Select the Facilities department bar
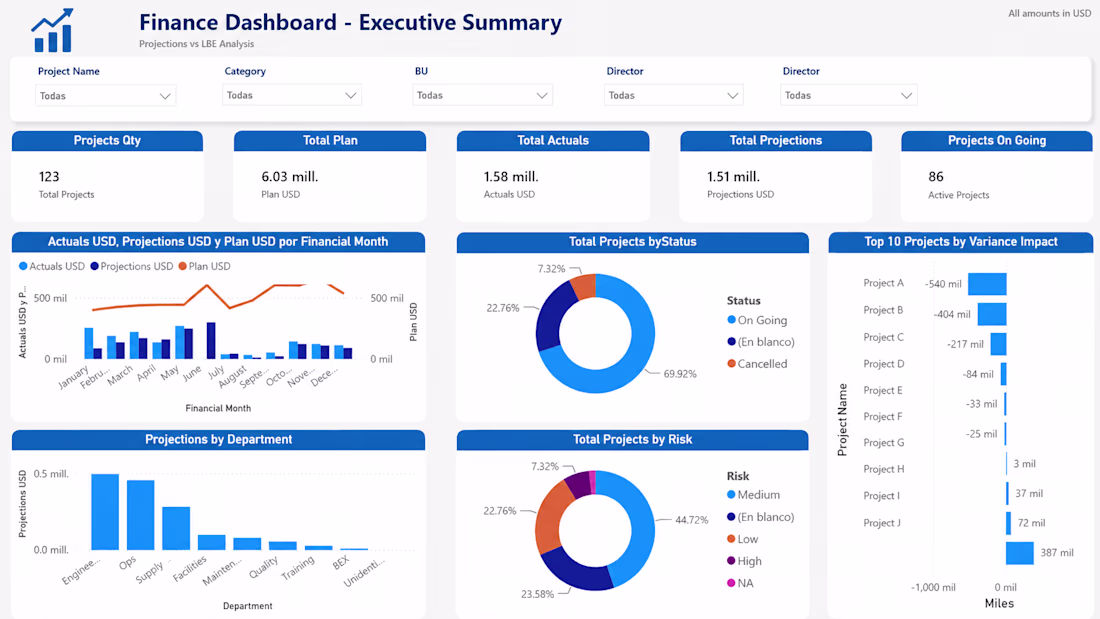The image size is (1100, 619). [211, 542]
